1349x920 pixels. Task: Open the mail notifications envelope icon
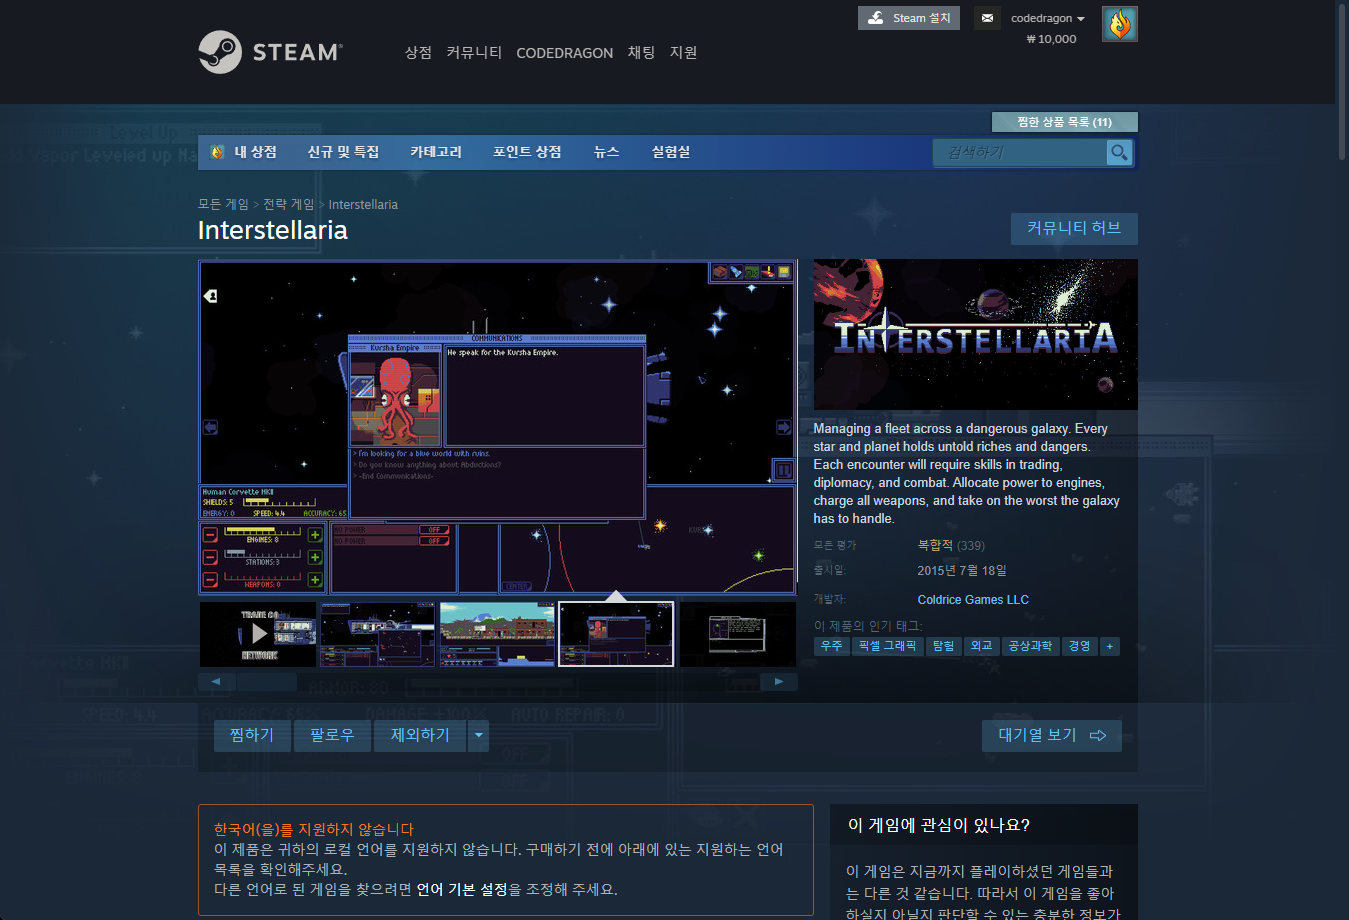point(987,18)
